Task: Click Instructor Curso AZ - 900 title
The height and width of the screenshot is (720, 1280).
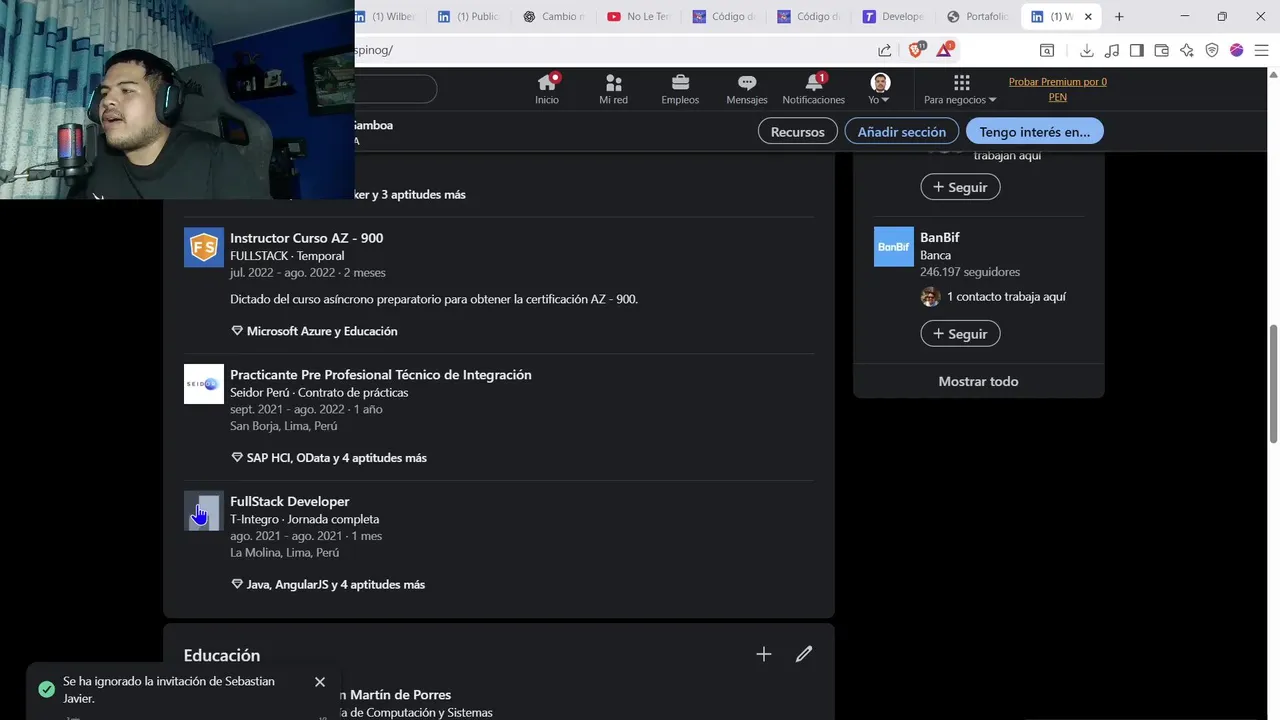Action: (x=306, y=238)
